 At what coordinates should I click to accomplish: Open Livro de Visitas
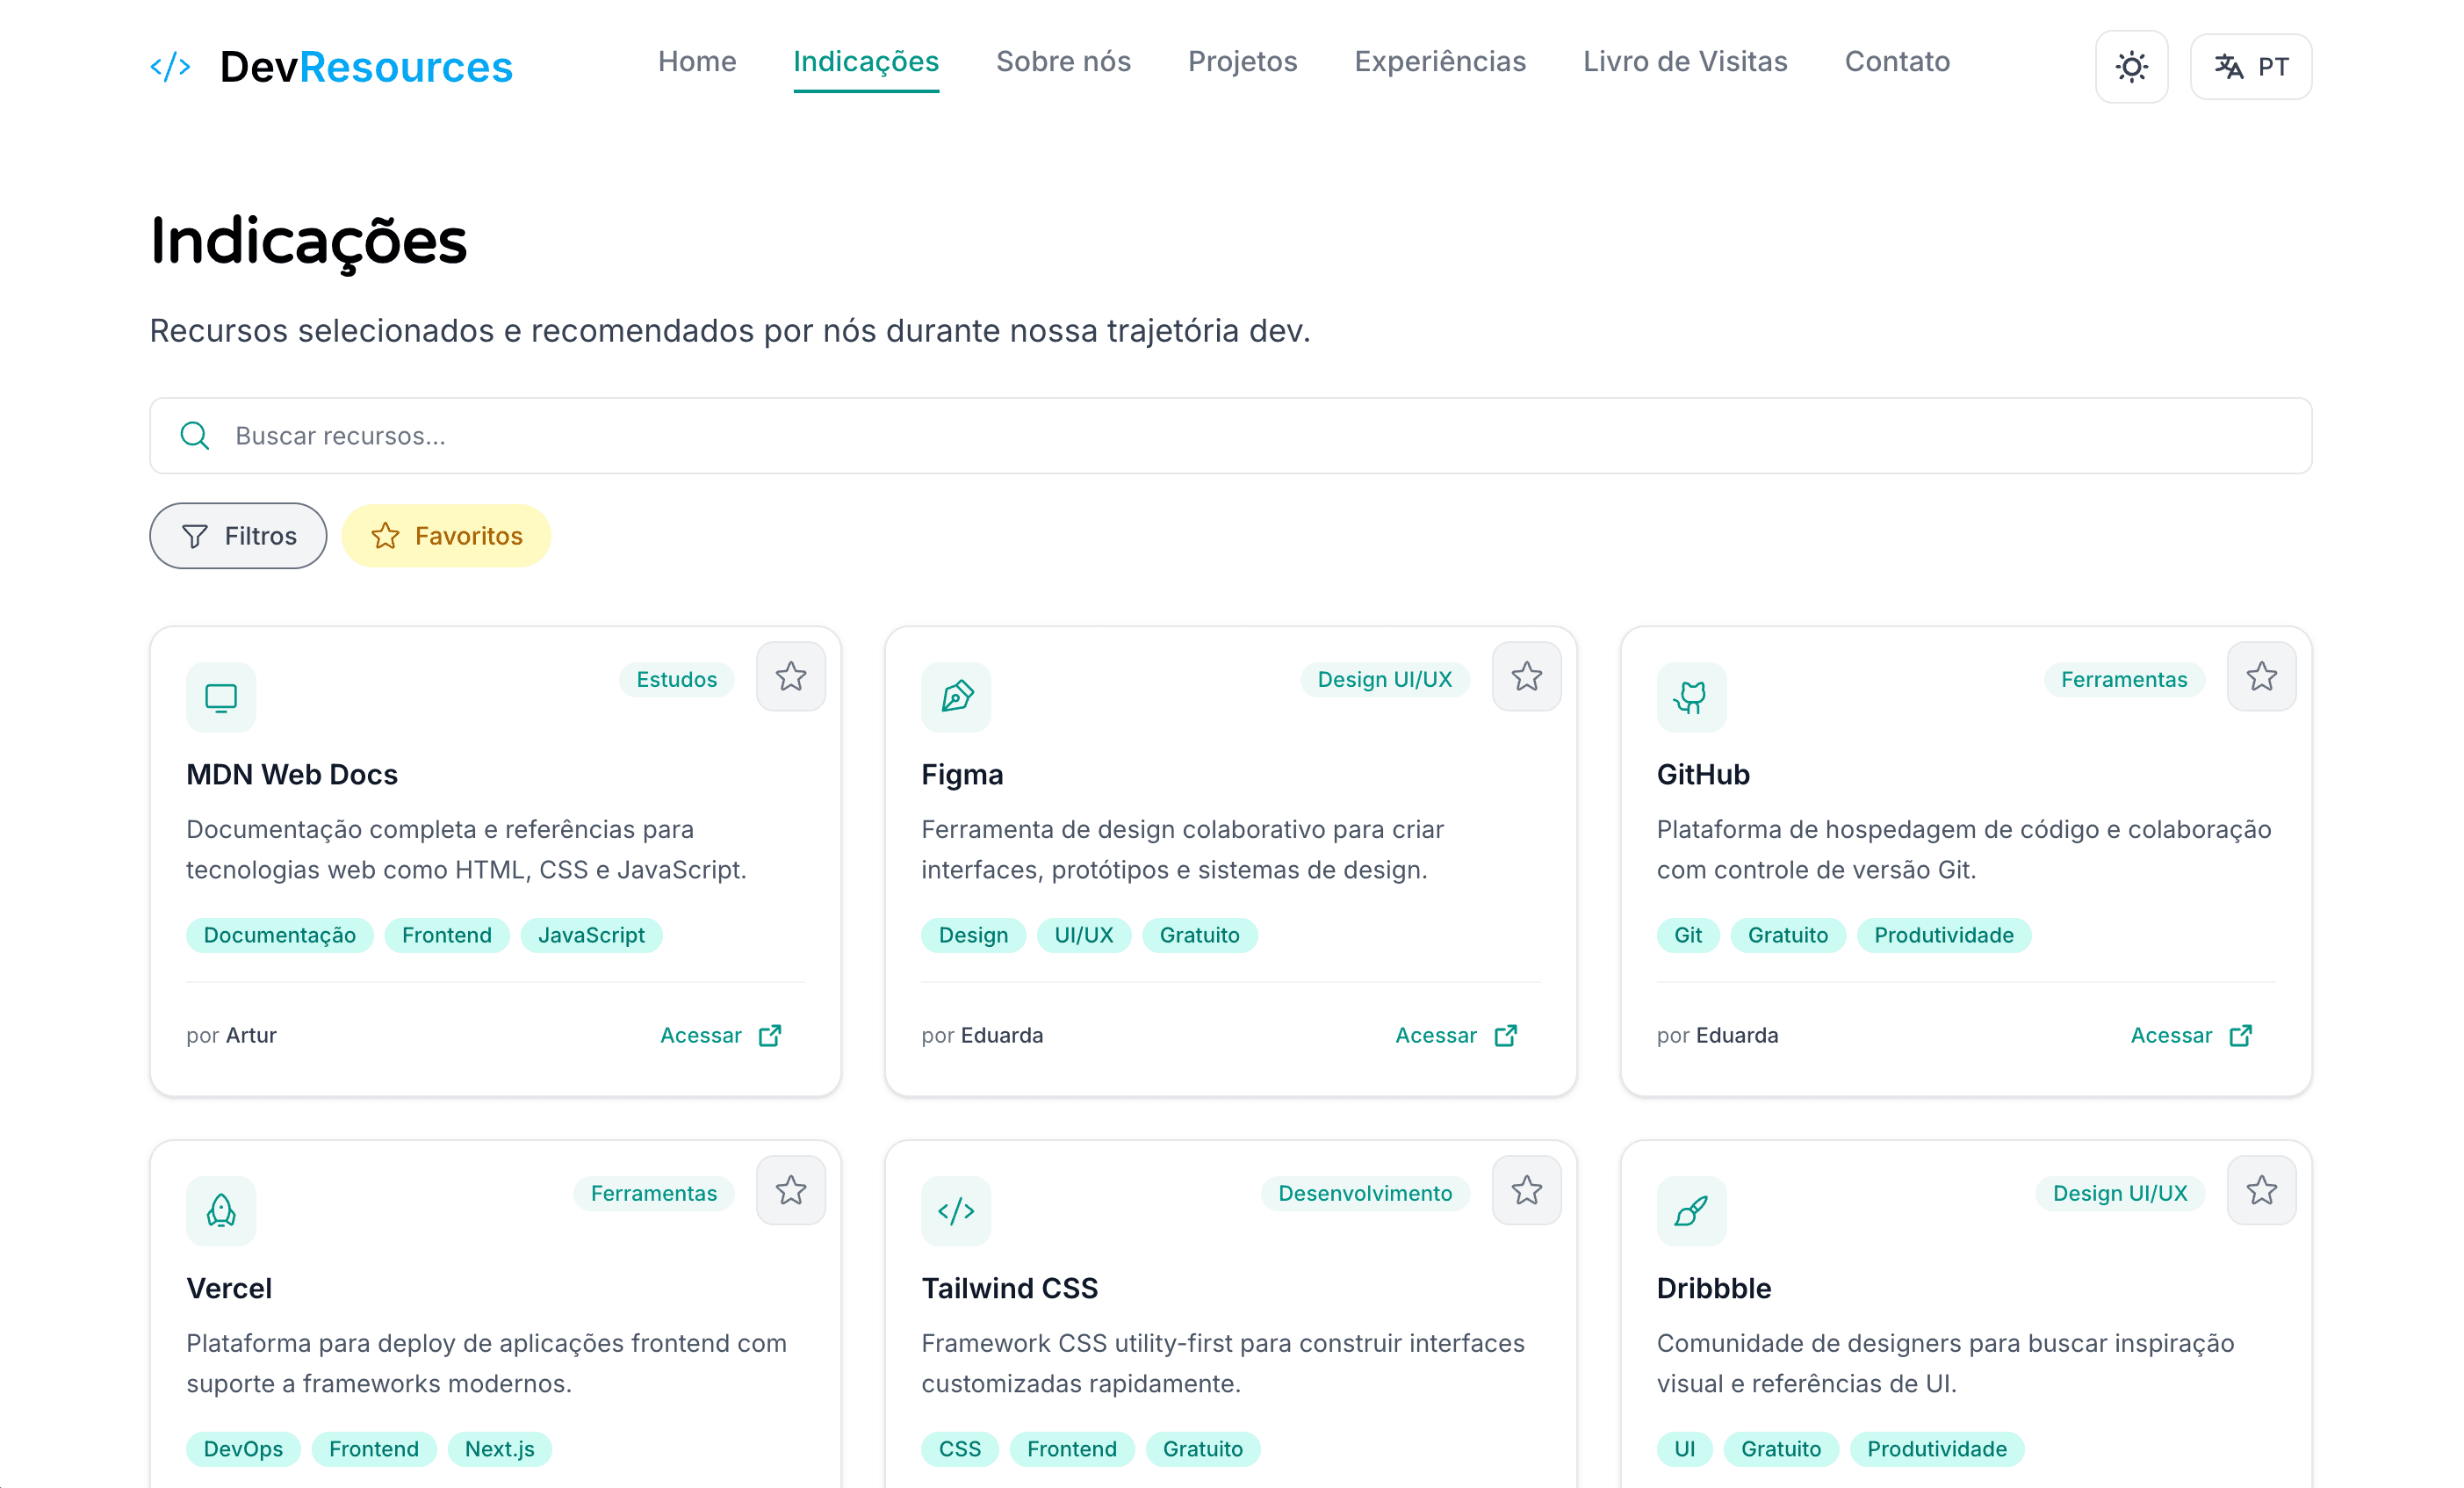(x=1685, y=62)
